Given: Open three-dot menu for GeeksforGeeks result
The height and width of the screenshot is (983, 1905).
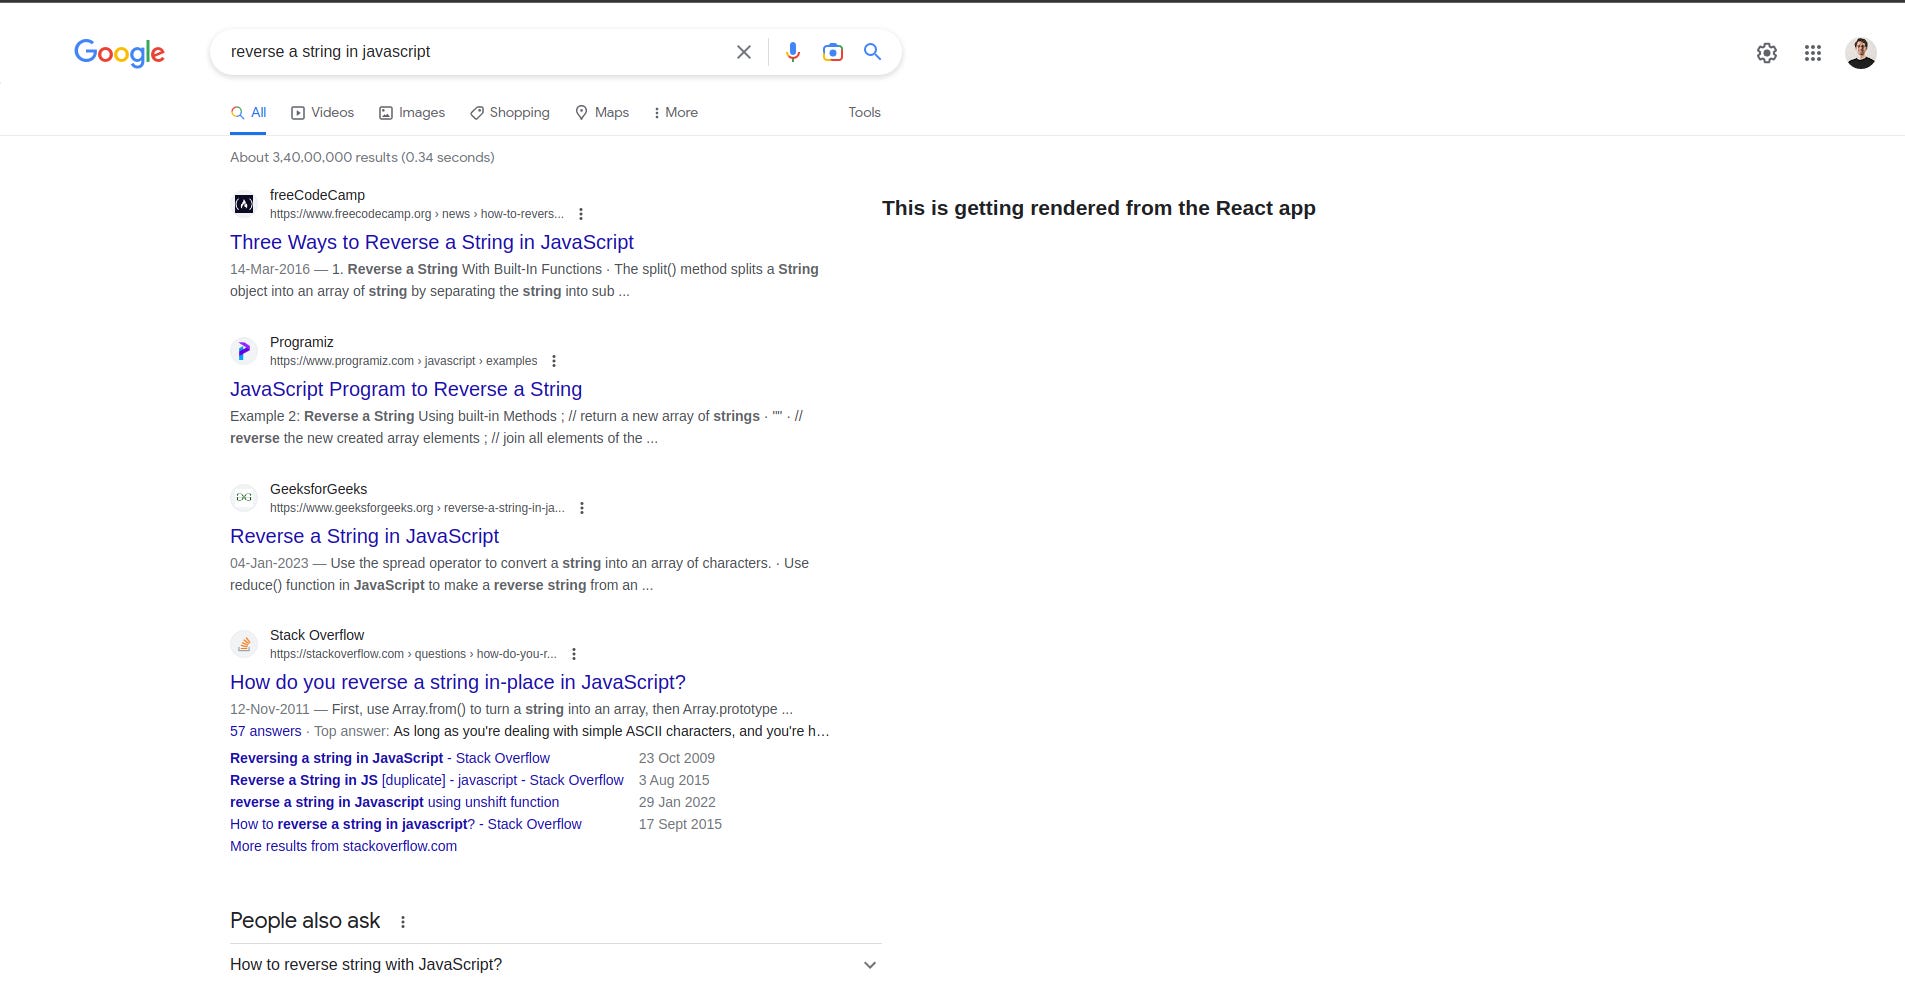Looking at the screenshot, I should point(582,508).
